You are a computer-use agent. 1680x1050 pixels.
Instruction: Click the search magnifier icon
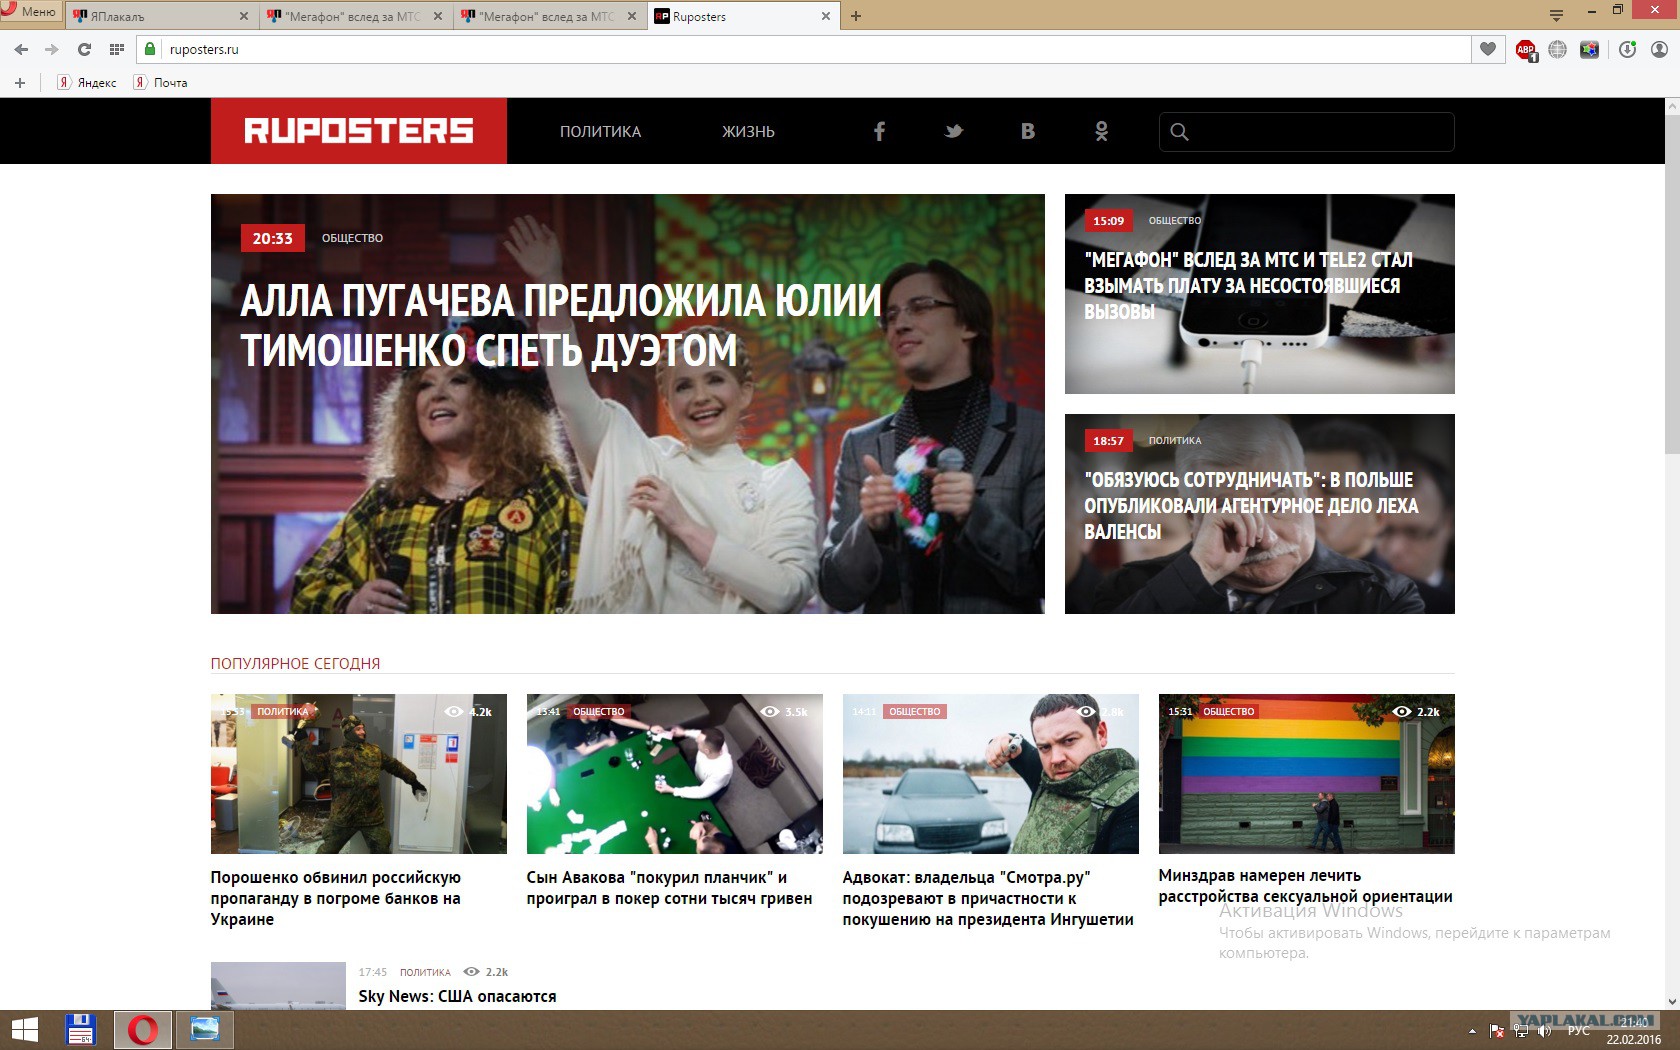(1179, 132)
